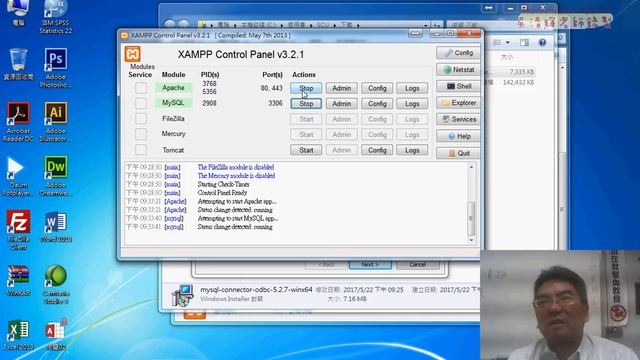Launch Adobe Dreamweaver desktop shortcut

coord(56,176)
